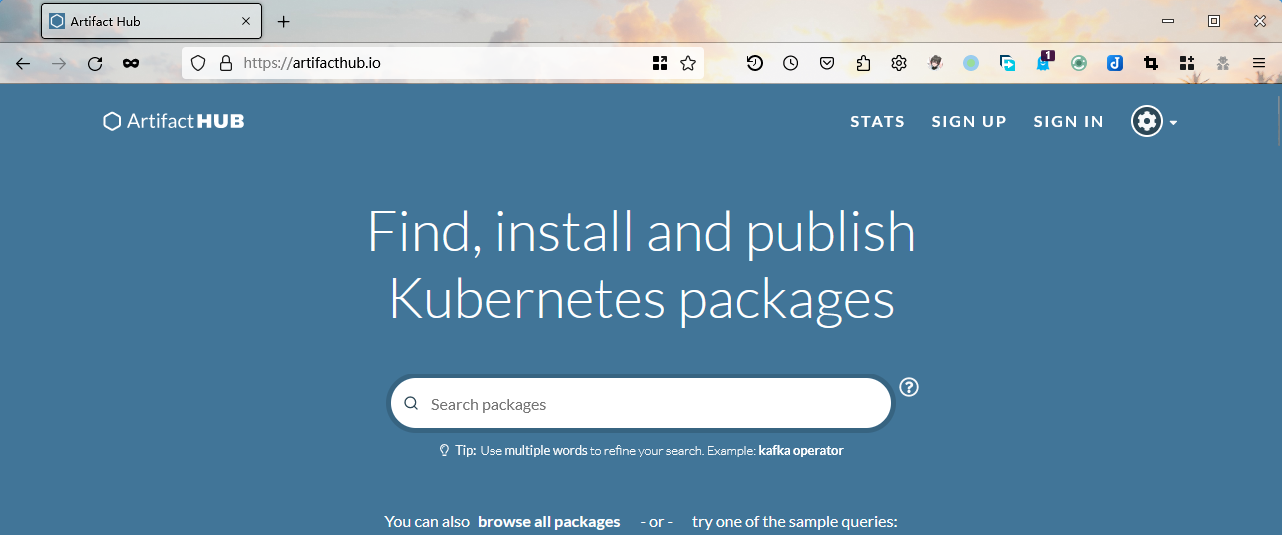Viewport: 1282px width, 535px height.
Task: Click the anime avatar extension icon
Action: coord(935,63)
